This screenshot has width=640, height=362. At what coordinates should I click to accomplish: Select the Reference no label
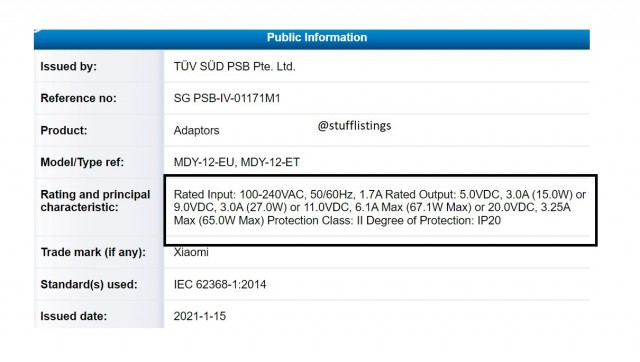[x=78, y=98]
